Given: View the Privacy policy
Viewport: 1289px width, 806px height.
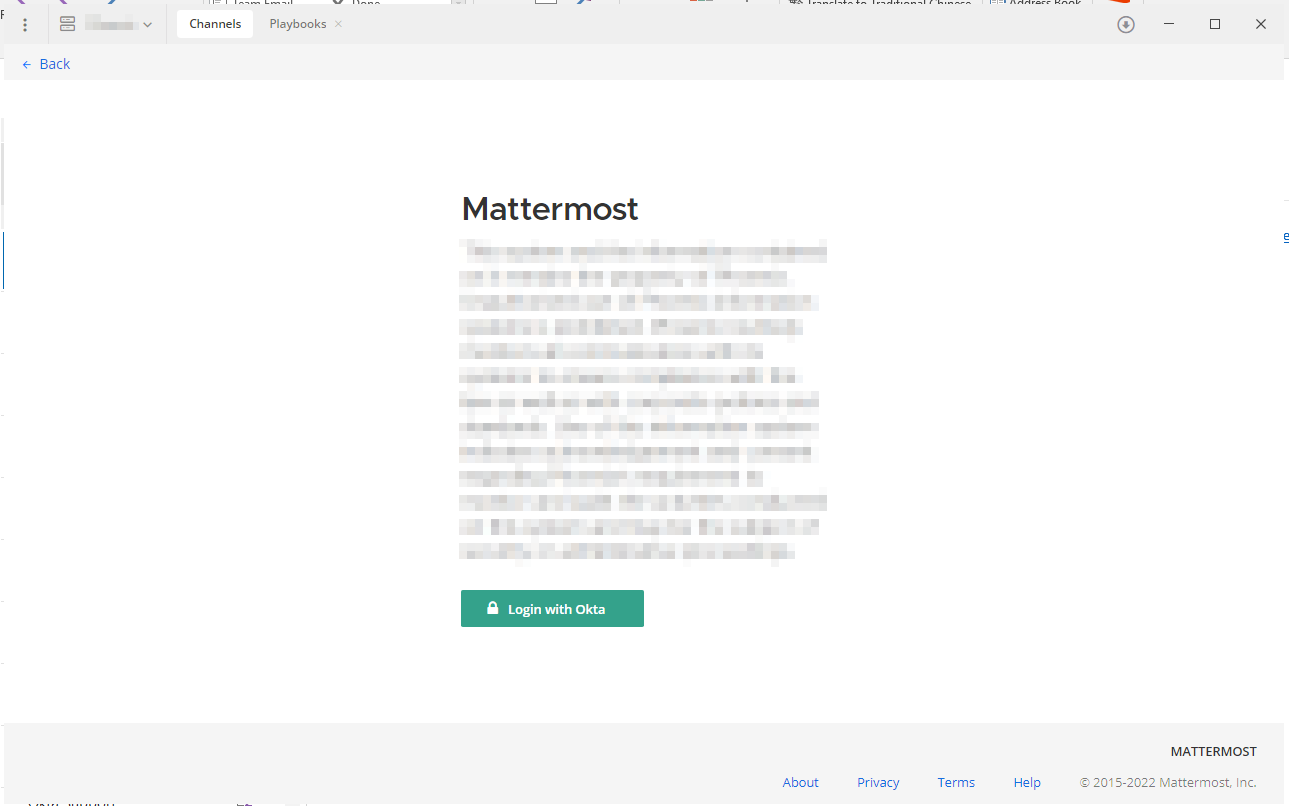Looking at the screenshot, I should (x=877, y=782).
